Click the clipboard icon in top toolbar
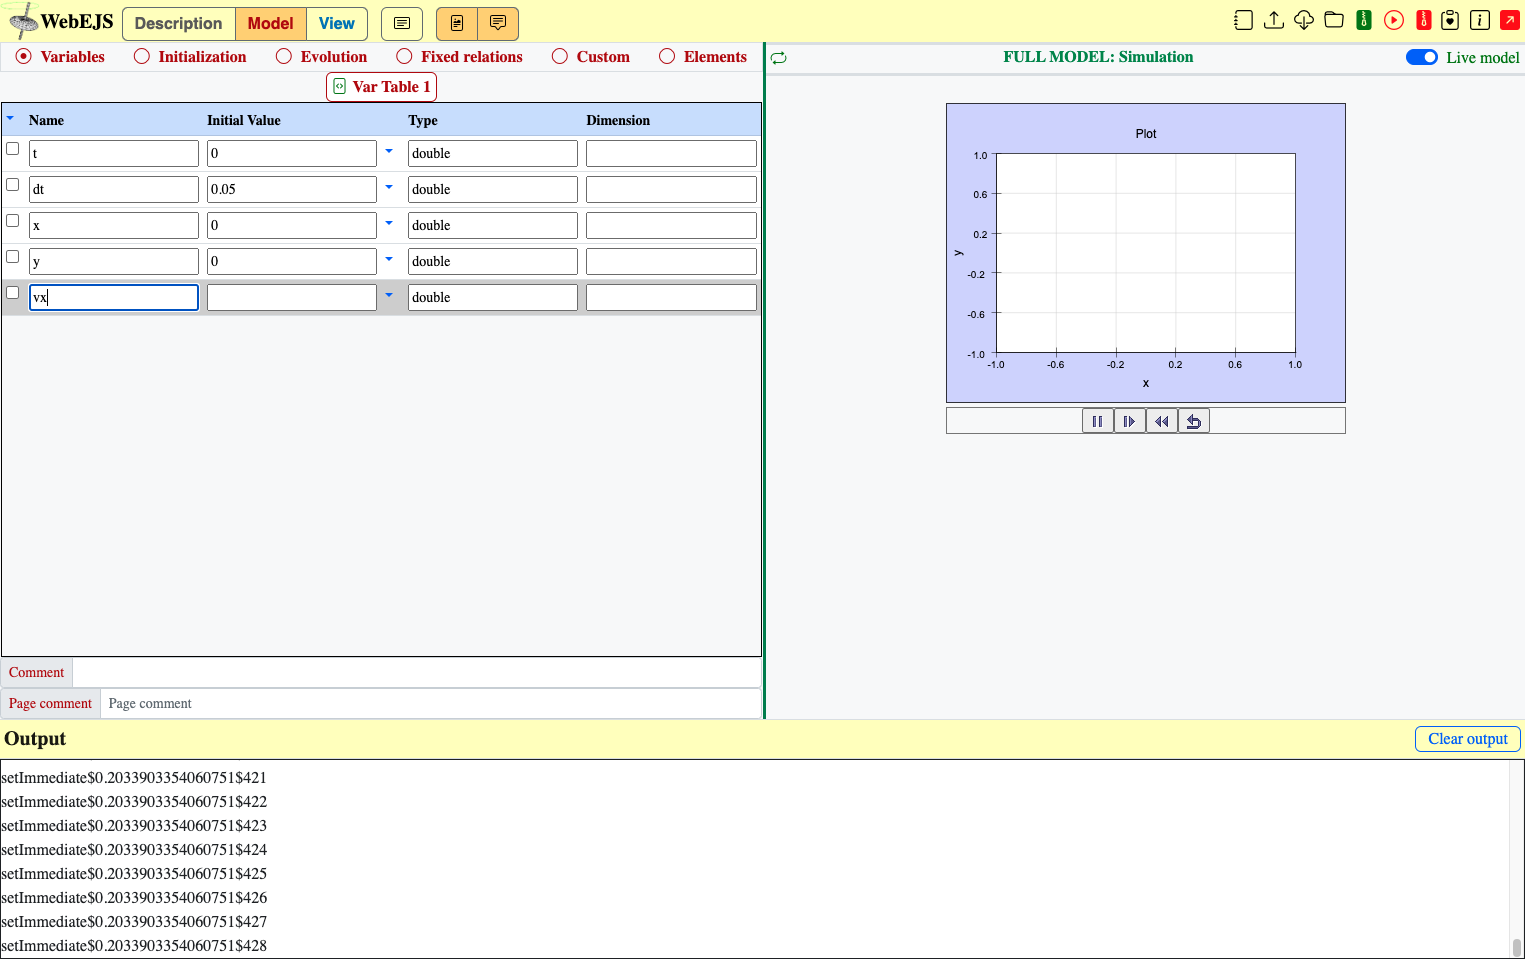The image size is (1525, 959). pyautogui.click(x=1450, y=20)
